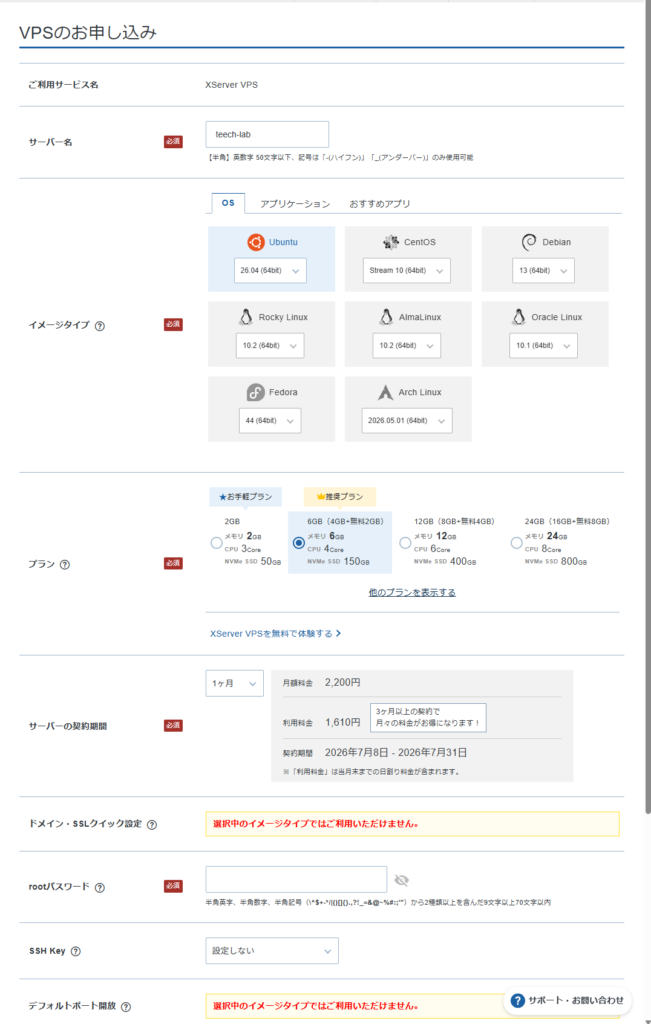
Task: Open help icon next to ドメイン・SSLクイック設定
Action: [x=151, y=825]
